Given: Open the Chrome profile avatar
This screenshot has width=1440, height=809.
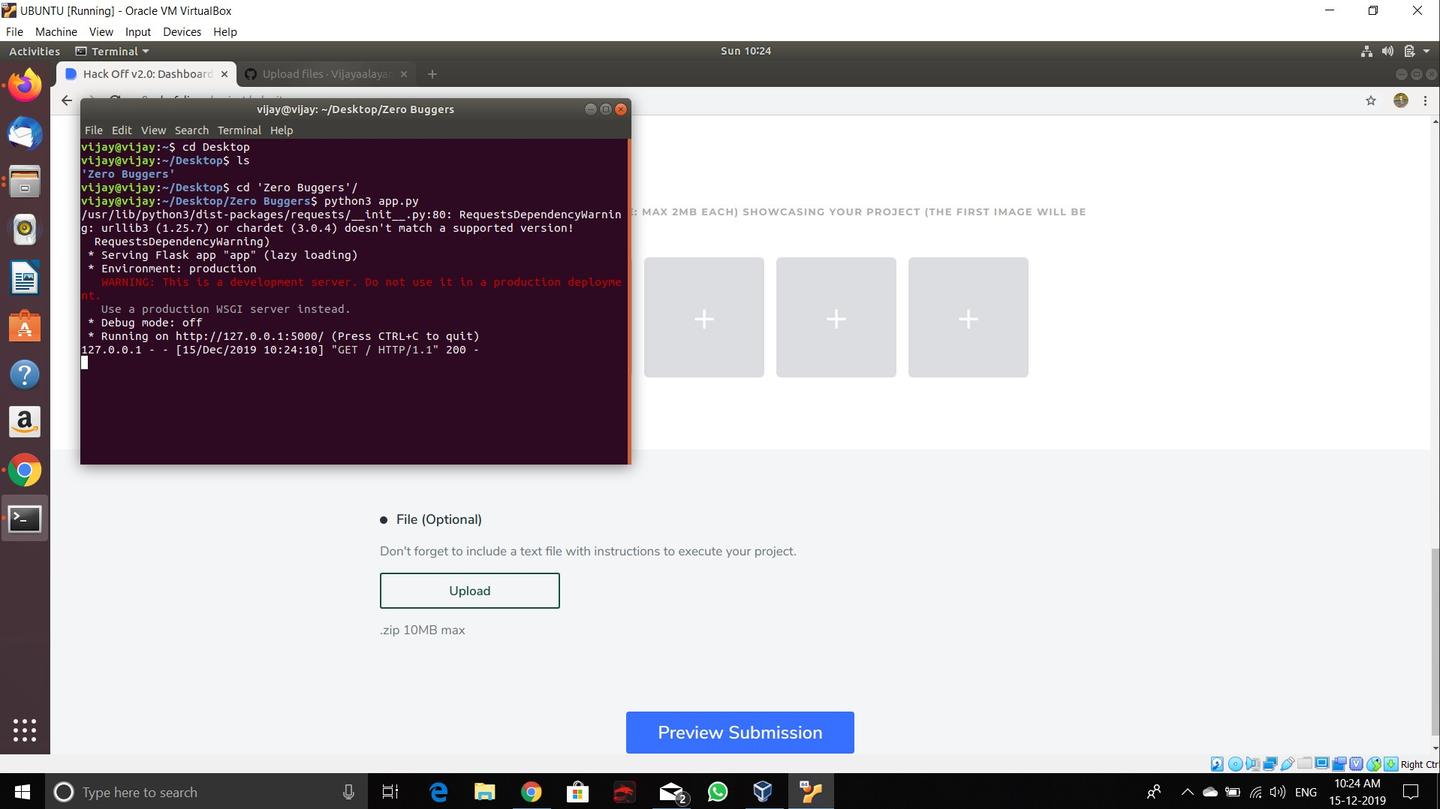Looking at the screenshot, I should coord(1400,100).
